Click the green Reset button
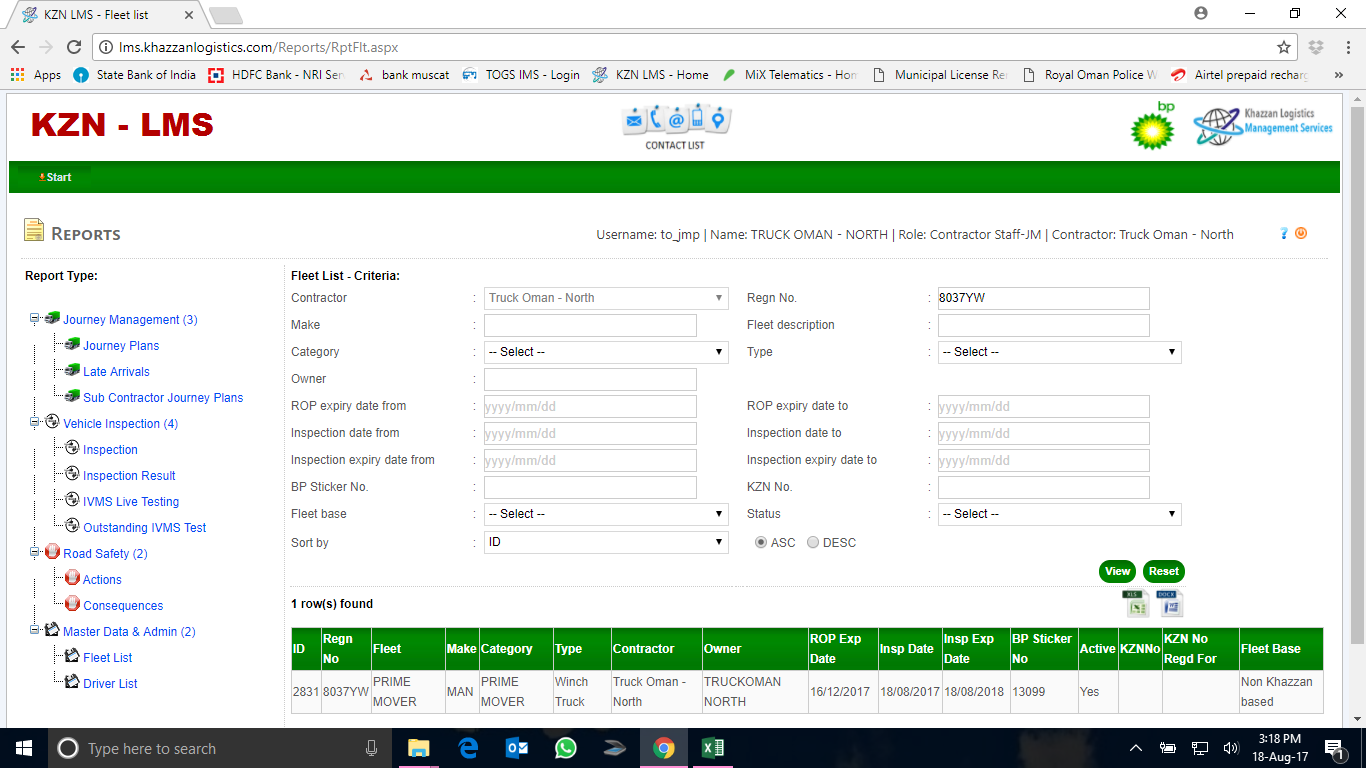The image size is (1366, 768). coord(1163,571)
